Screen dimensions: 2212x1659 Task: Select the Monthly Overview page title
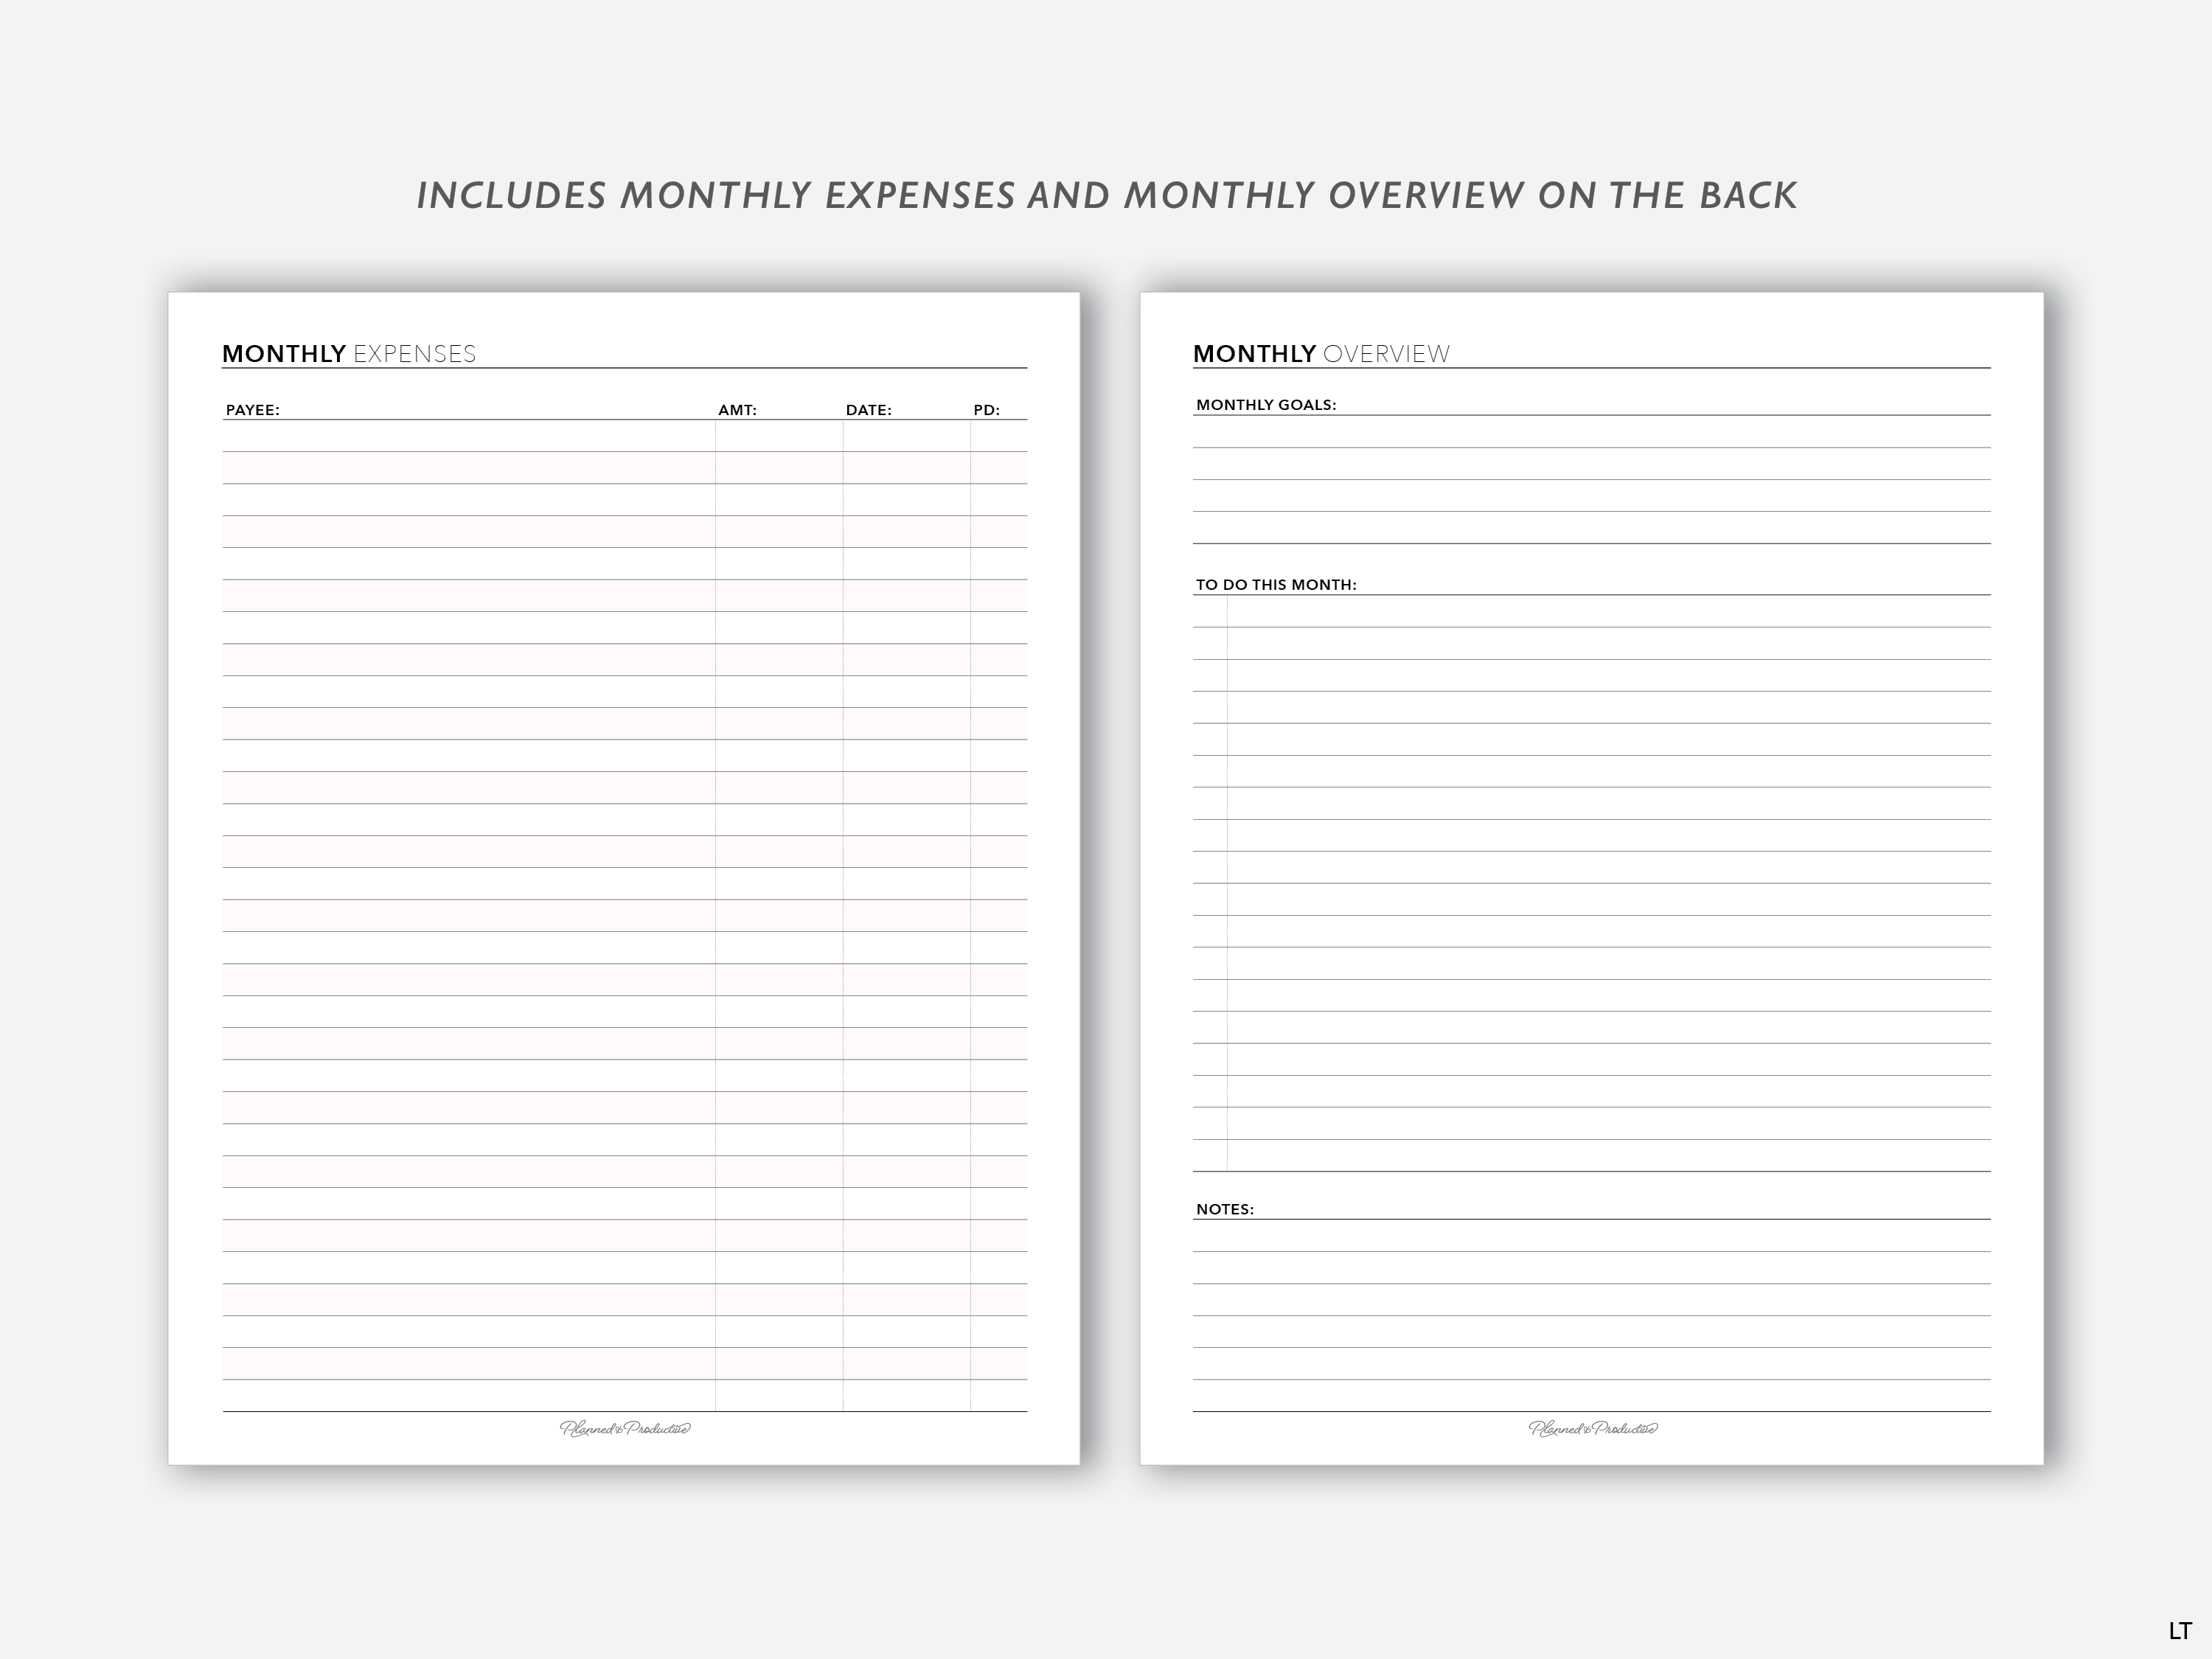point(1321,354)
